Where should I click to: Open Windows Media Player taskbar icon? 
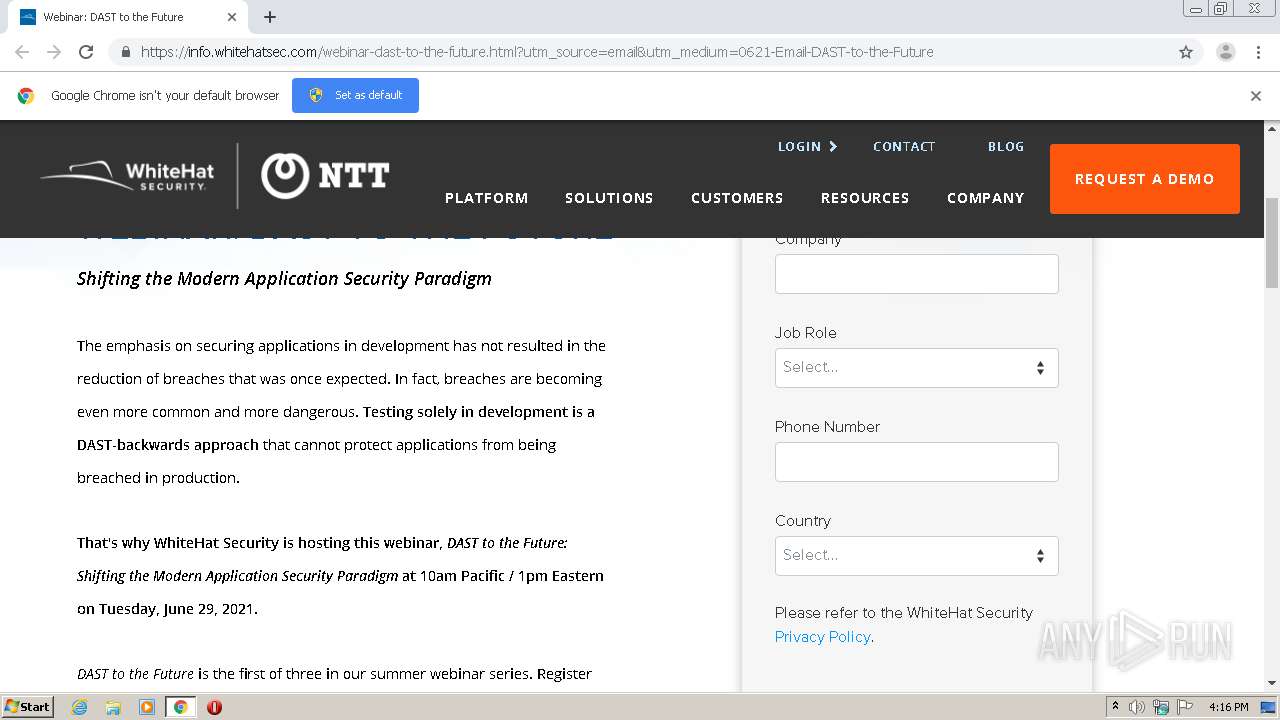(x=147, y=707)
